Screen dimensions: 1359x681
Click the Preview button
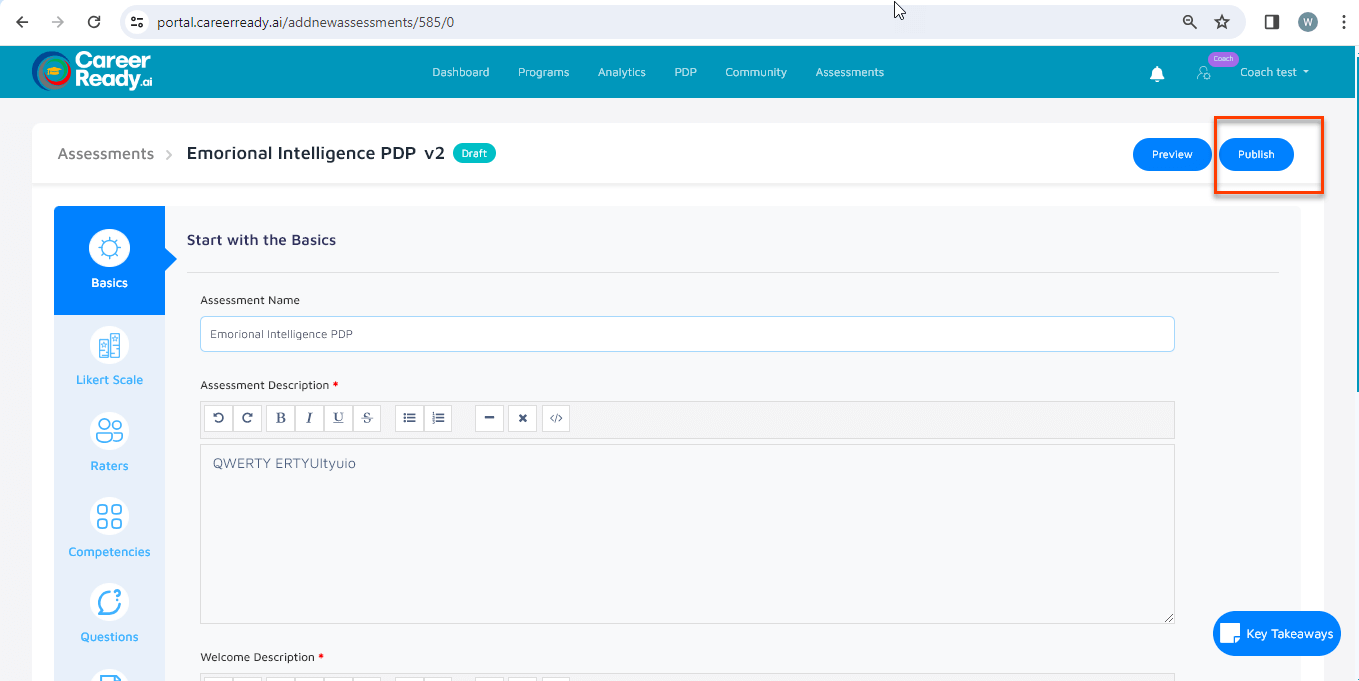coord(1172,154)
